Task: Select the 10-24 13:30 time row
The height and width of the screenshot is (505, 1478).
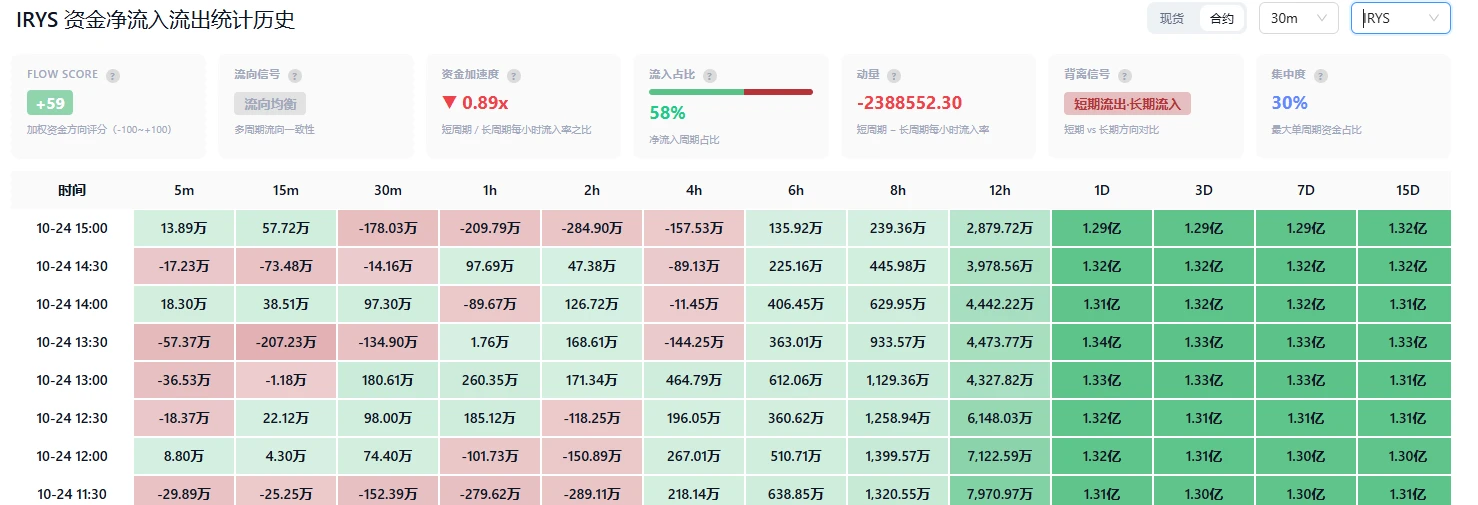Action: point(72,342)
